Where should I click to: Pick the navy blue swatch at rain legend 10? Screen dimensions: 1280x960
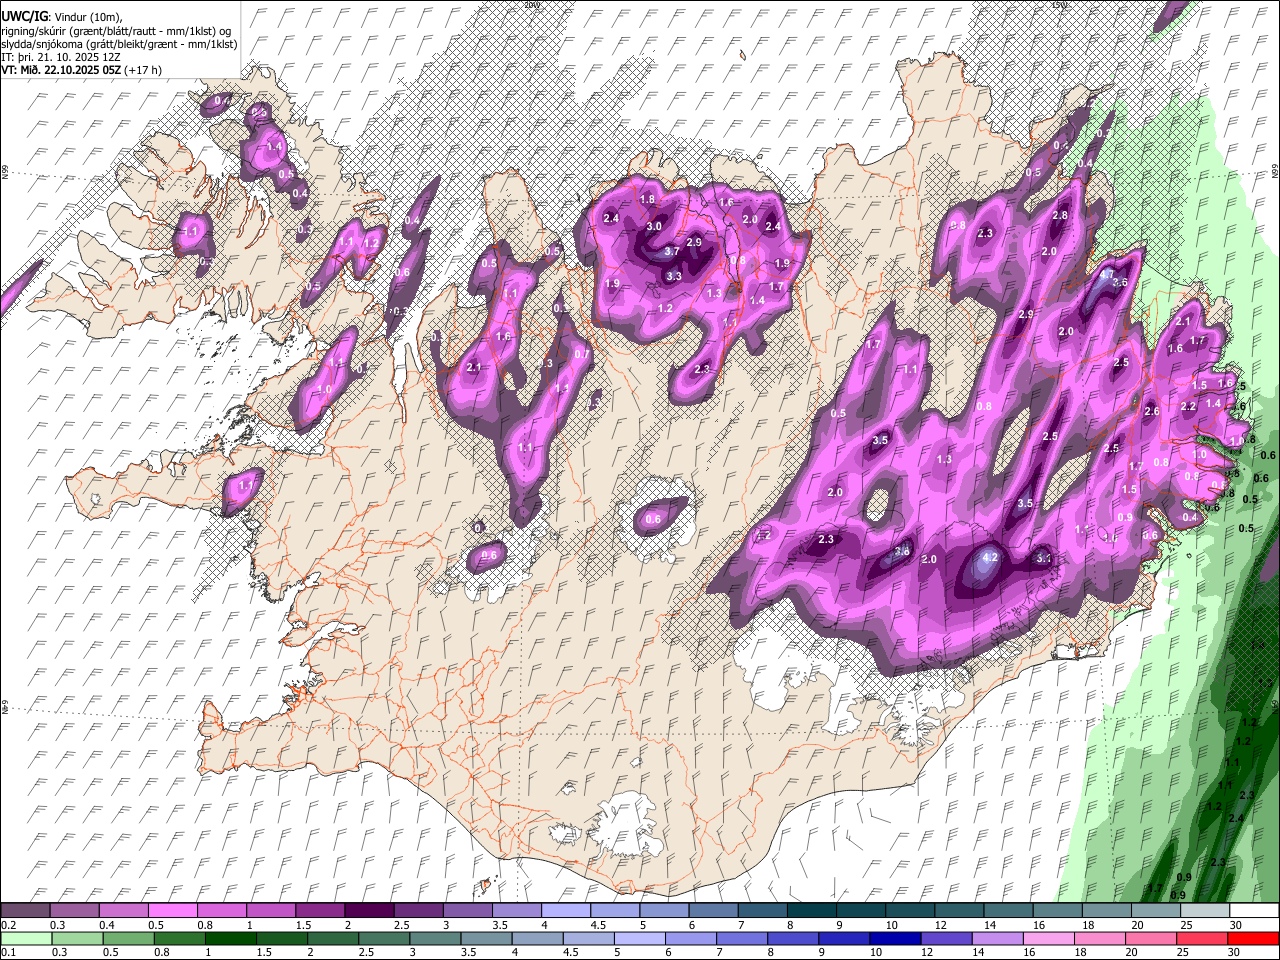894,939
